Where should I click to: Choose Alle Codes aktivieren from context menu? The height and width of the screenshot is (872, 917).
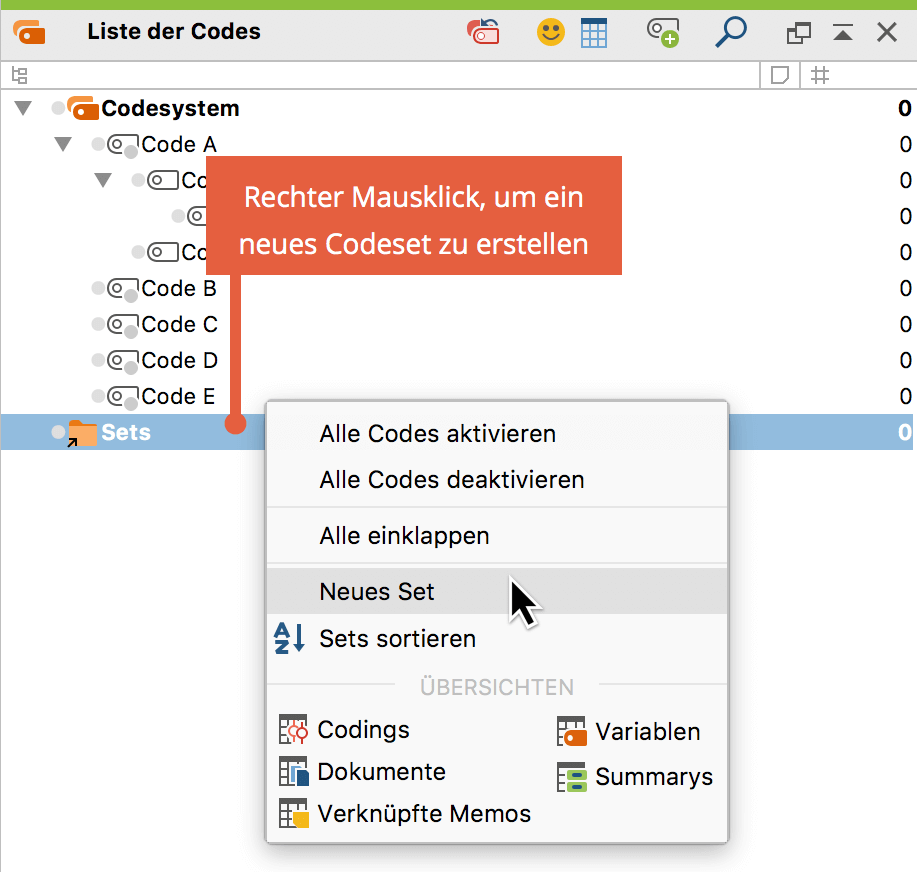(x=497, y=434)
